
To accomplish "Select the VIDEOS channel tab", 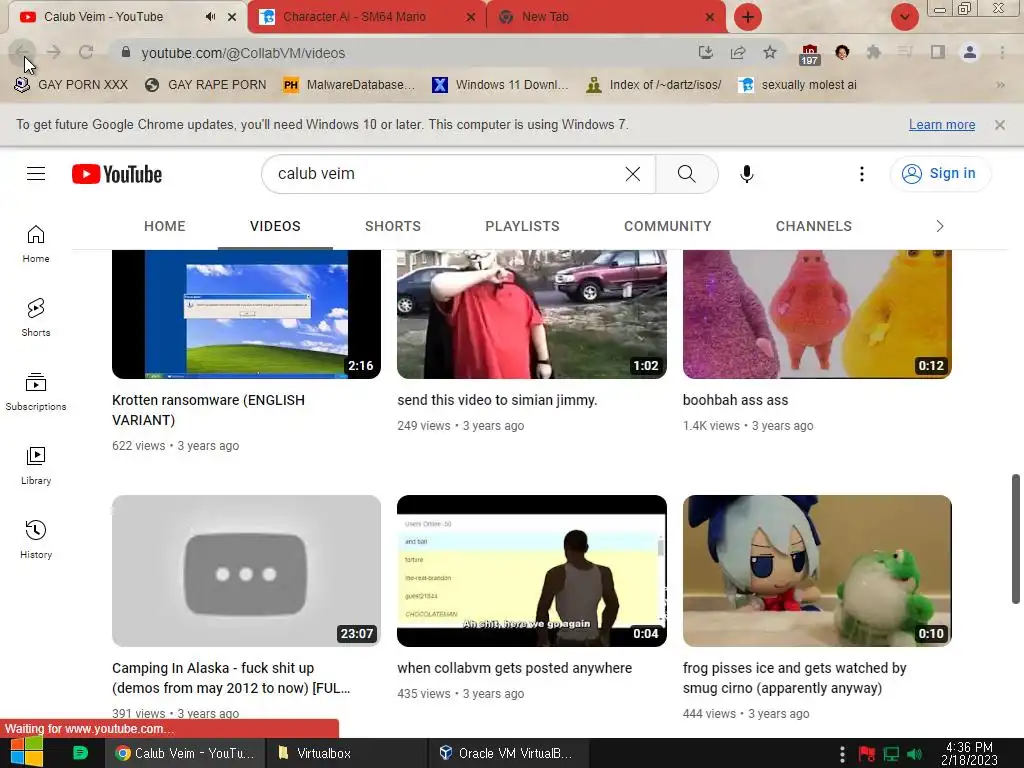I will (x=275, y=226).
